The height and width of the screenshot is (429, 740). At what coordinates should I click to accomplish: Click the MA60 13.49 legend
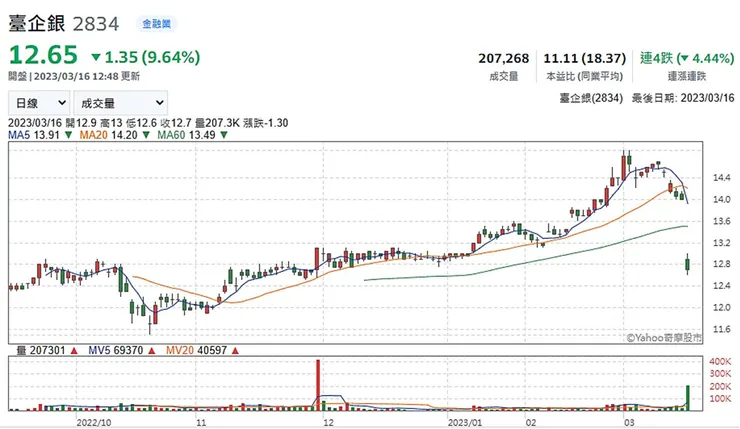point(186,135)
